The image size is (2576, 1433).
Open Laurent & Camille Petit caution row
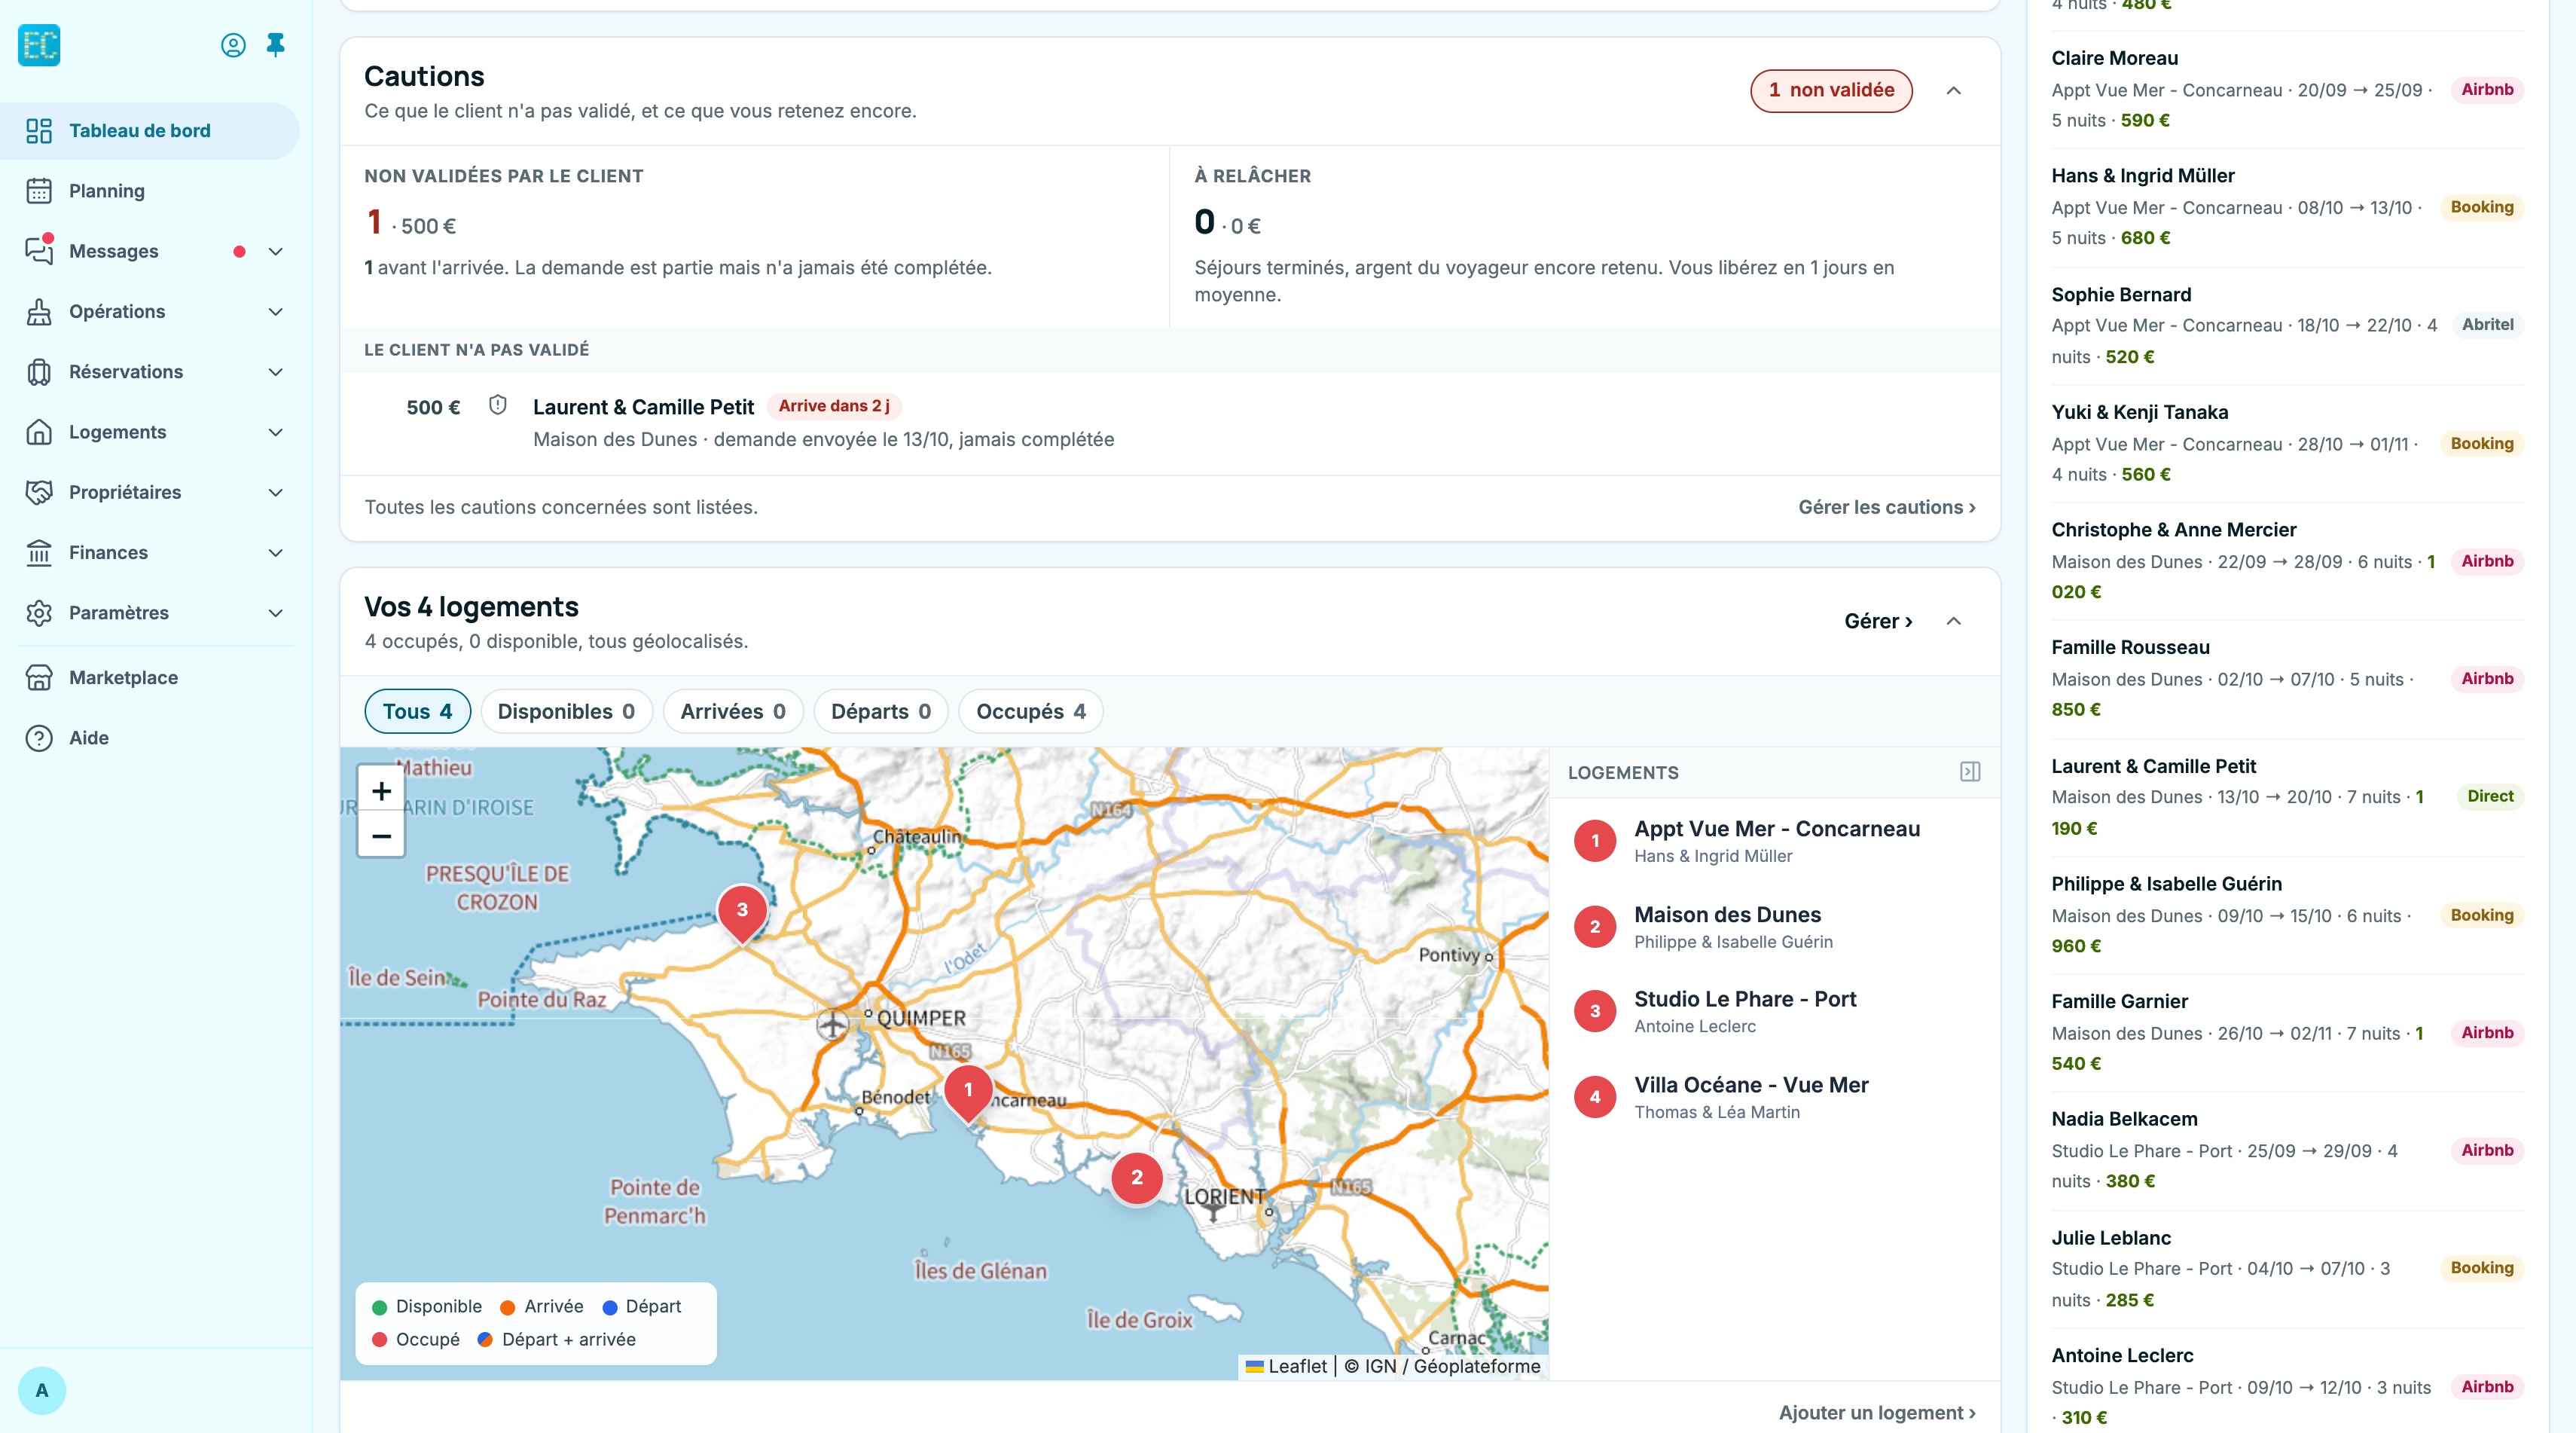point(1170,423)
